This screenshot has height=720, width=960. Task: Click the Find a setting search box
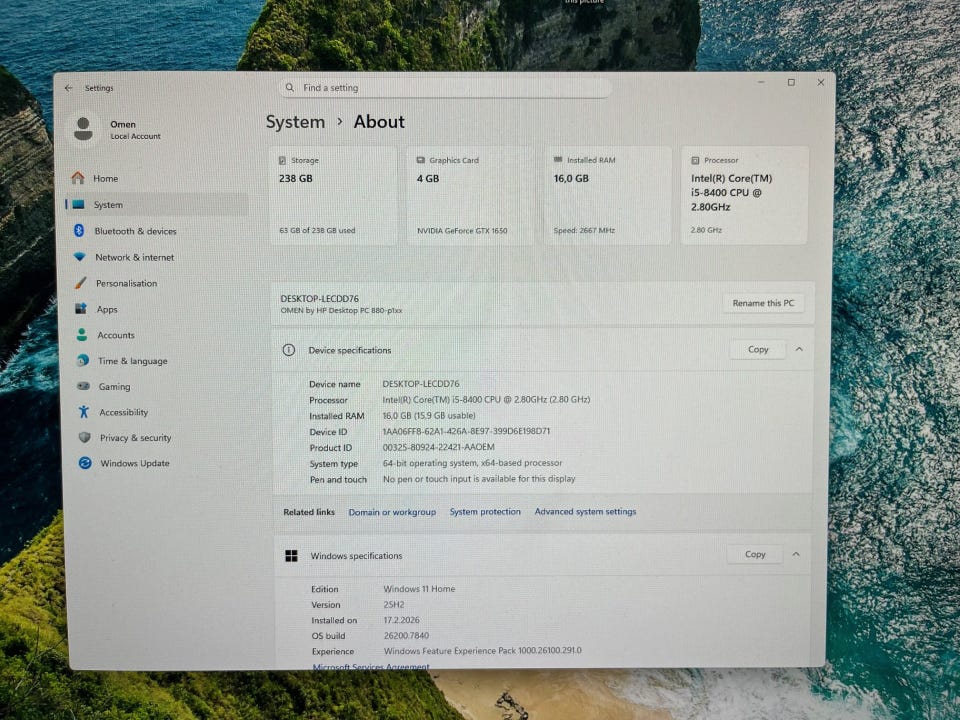point(445,88)
